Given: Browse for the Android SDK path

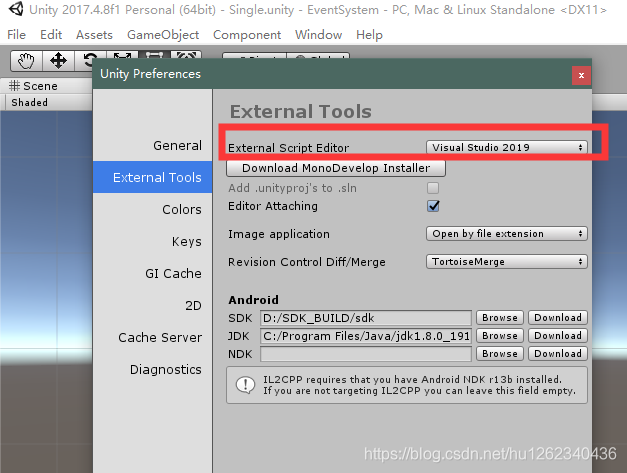Looking at the screenshot, I should pos(500,317).
